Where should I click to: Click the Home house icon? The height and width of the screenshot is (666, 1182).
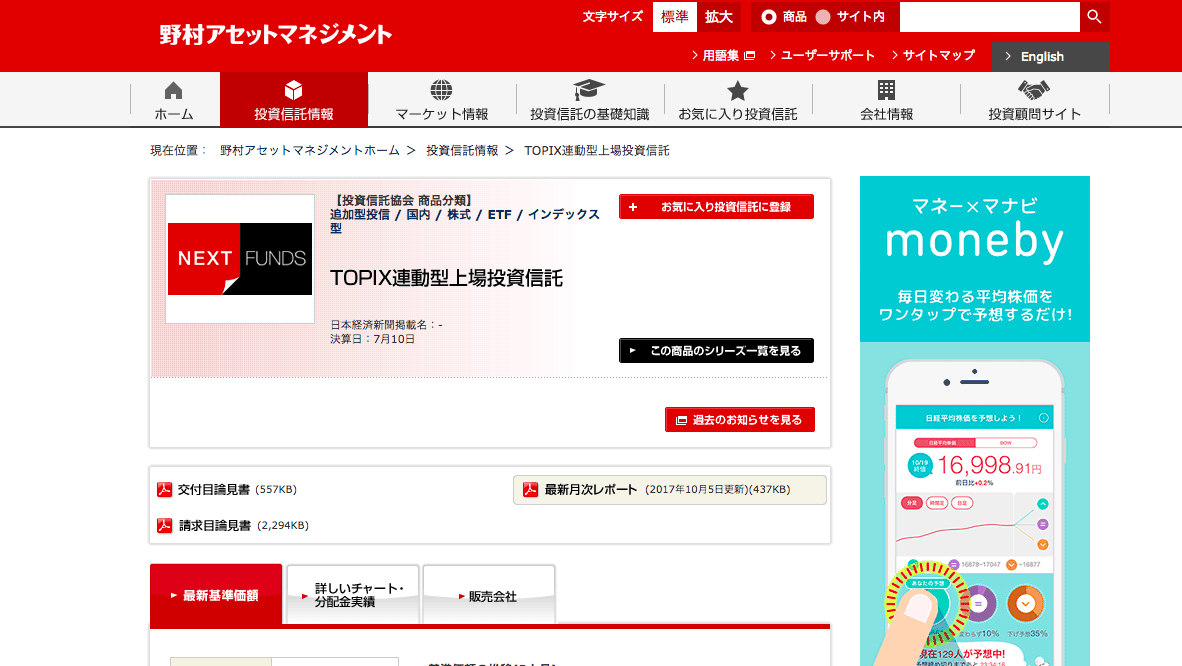pos(173,91)
